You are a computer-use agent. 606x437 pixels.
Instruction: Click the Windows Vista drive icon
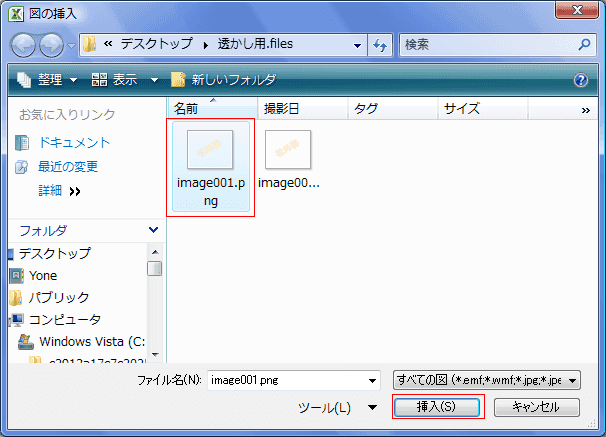pyautogui.click(x=26, y=342)
